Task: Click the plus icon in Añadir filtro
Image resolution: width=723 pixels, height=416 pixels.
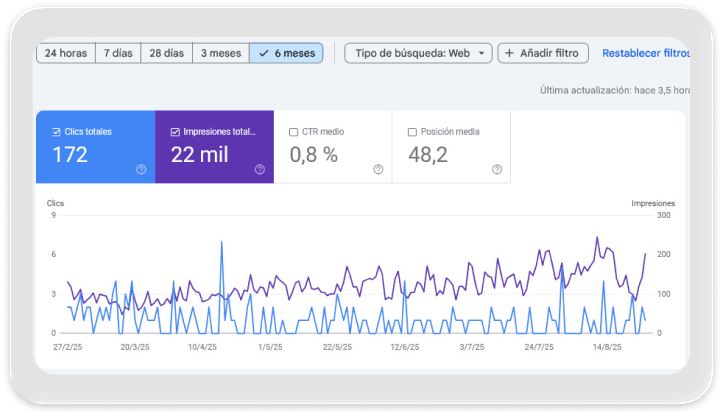Action: 509,53
